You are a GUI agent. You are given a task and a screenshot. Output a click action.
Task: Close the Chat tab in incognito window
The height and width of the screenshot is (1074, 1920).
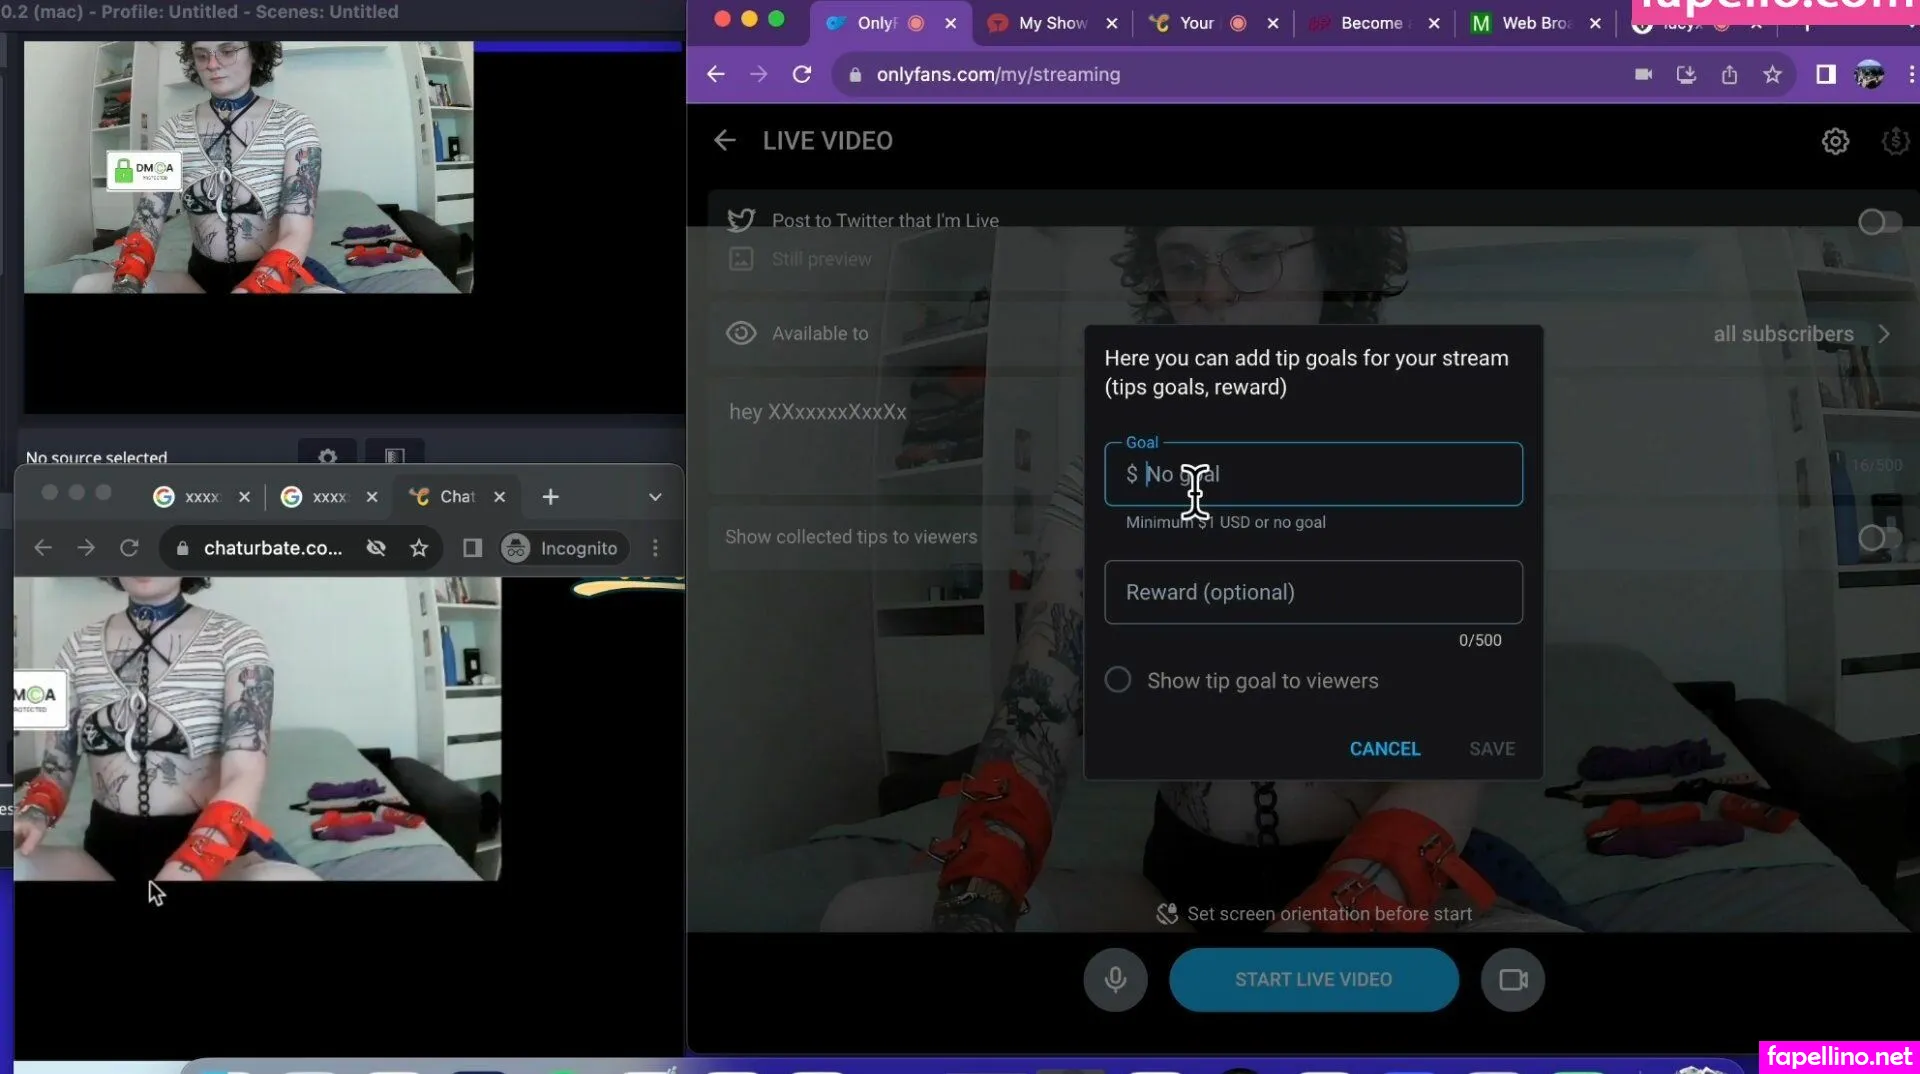coord(499,497)
